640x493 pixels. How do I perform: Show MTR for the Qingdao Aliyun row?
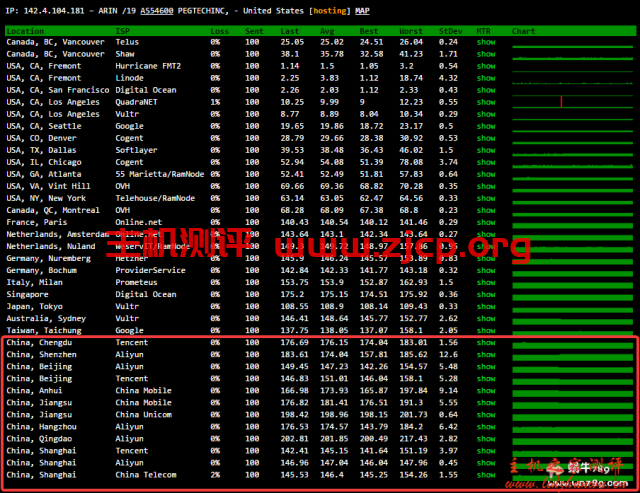coord(486,439)
